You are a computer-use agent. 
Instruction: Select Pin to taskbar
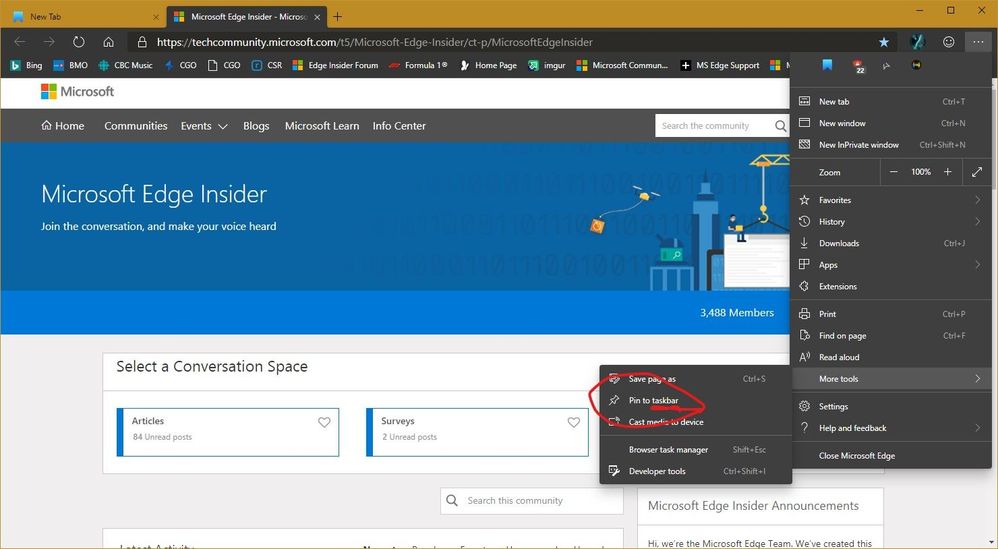click(696, 400)
